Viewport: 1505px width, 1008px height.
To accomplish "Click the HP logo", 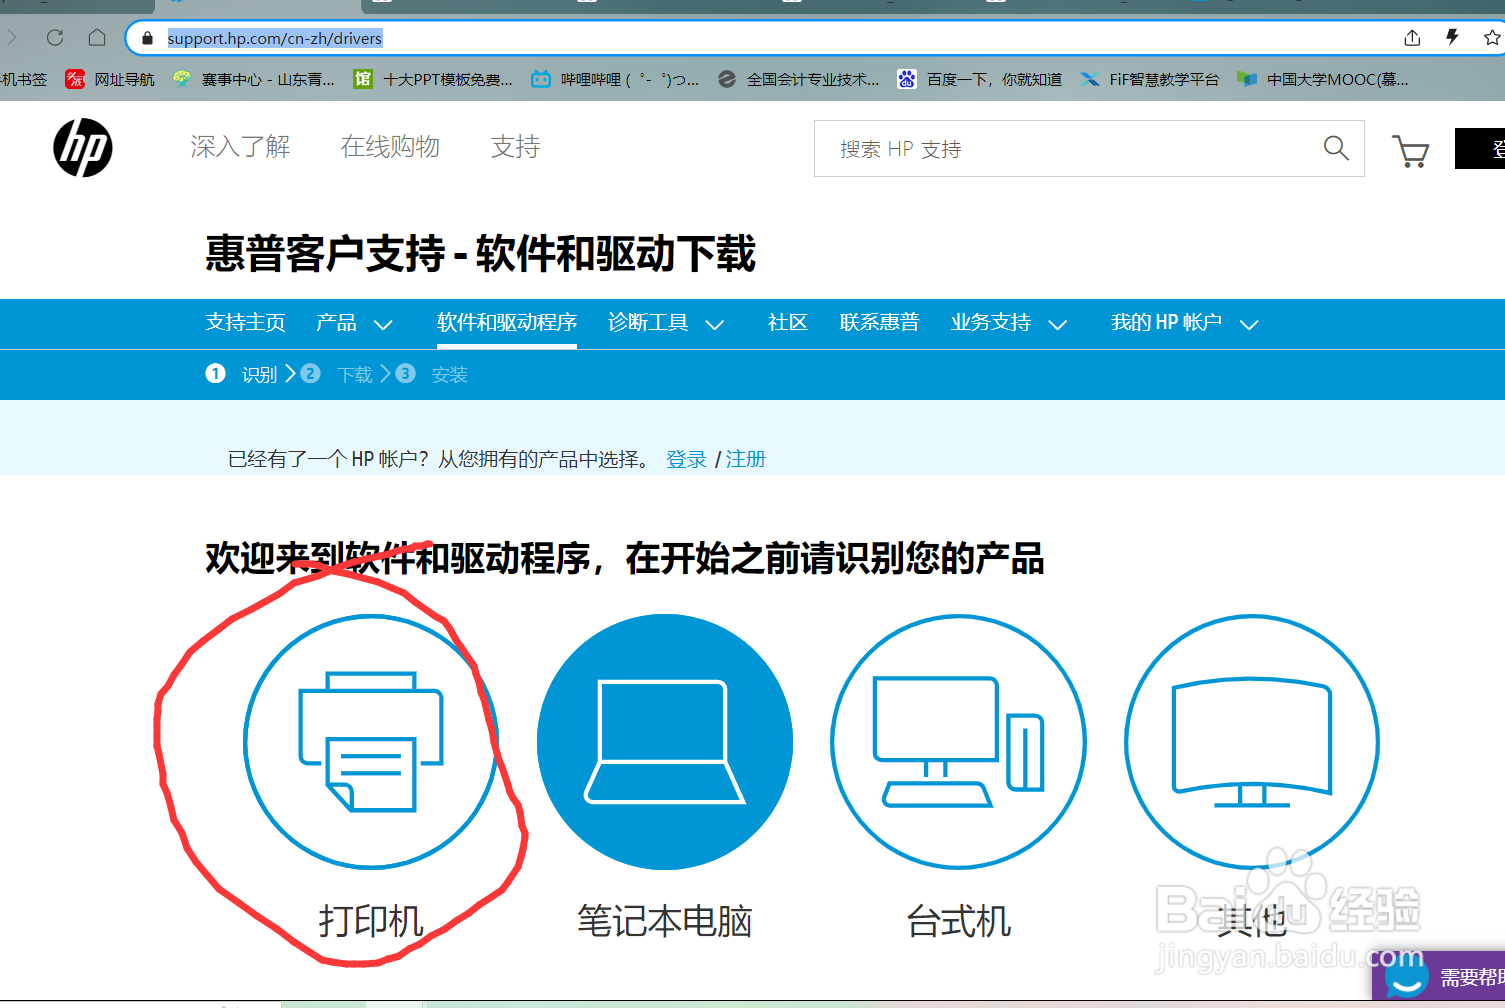I will pyautogui.click(x=83, y=148).
